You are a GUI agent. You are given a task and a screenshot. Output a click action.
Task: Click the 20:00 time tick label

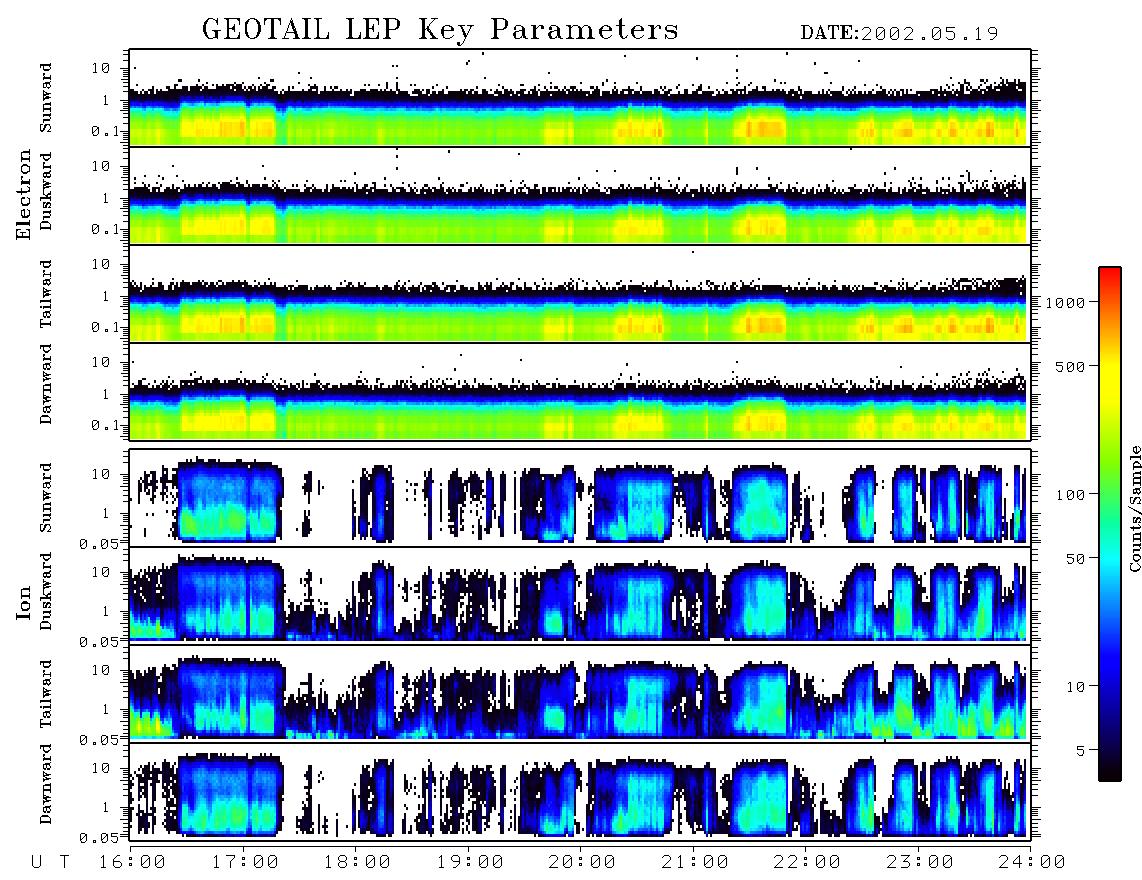(582, 863)
